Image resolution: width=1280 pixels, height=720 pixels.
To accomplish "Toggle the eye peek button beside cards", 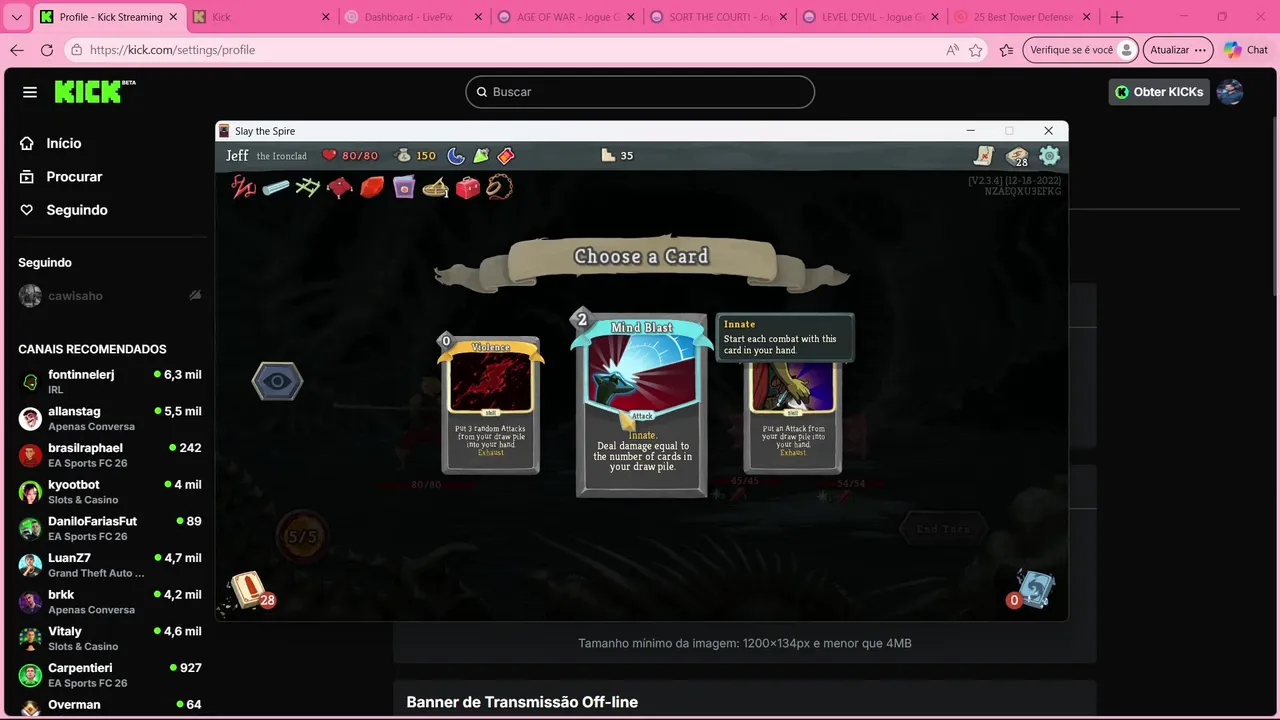I will (277, 381).
